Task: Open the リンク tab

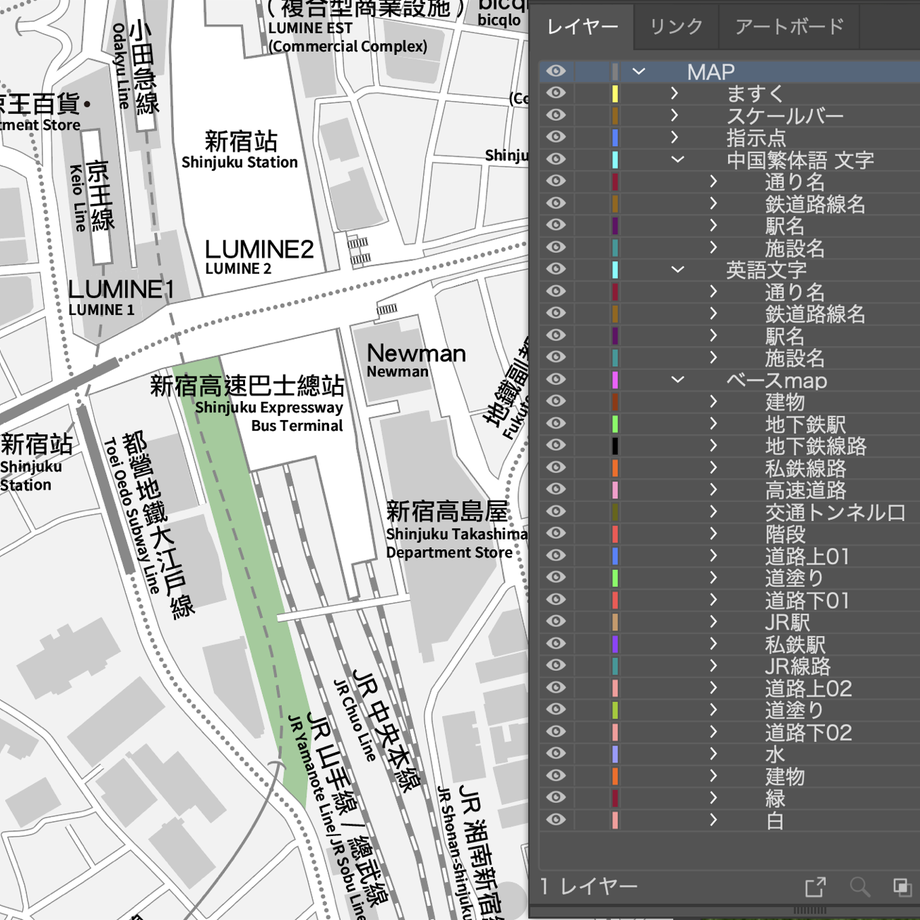Action: pos(676,27)
